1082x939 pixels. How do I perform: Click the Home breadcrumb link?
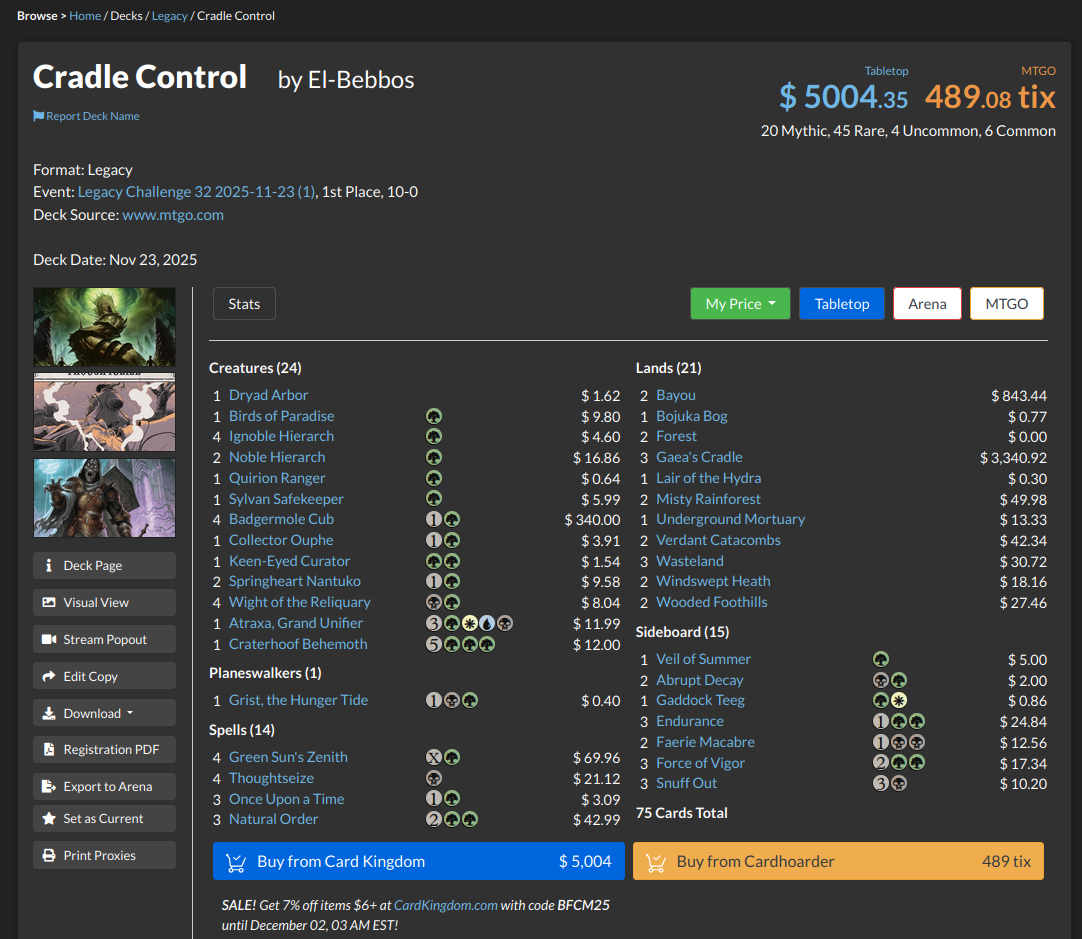[x=85, y=16]
